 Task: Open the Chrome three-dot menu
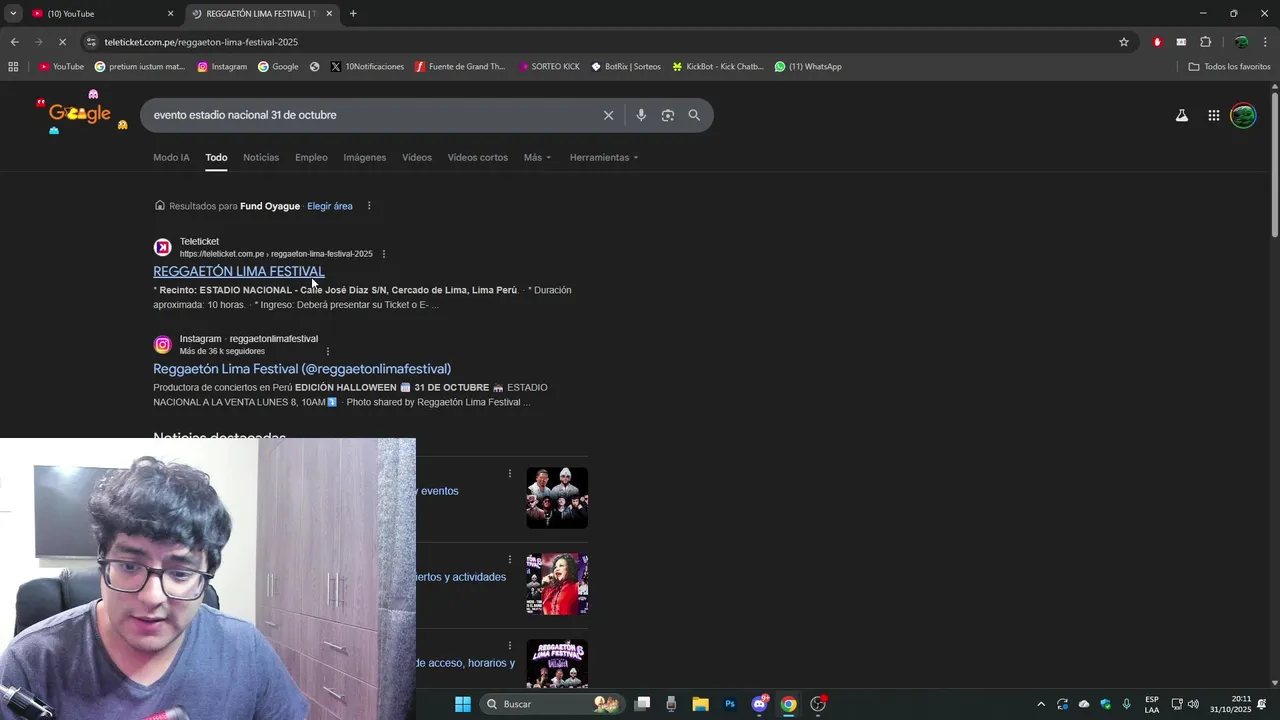[1266, 42]
